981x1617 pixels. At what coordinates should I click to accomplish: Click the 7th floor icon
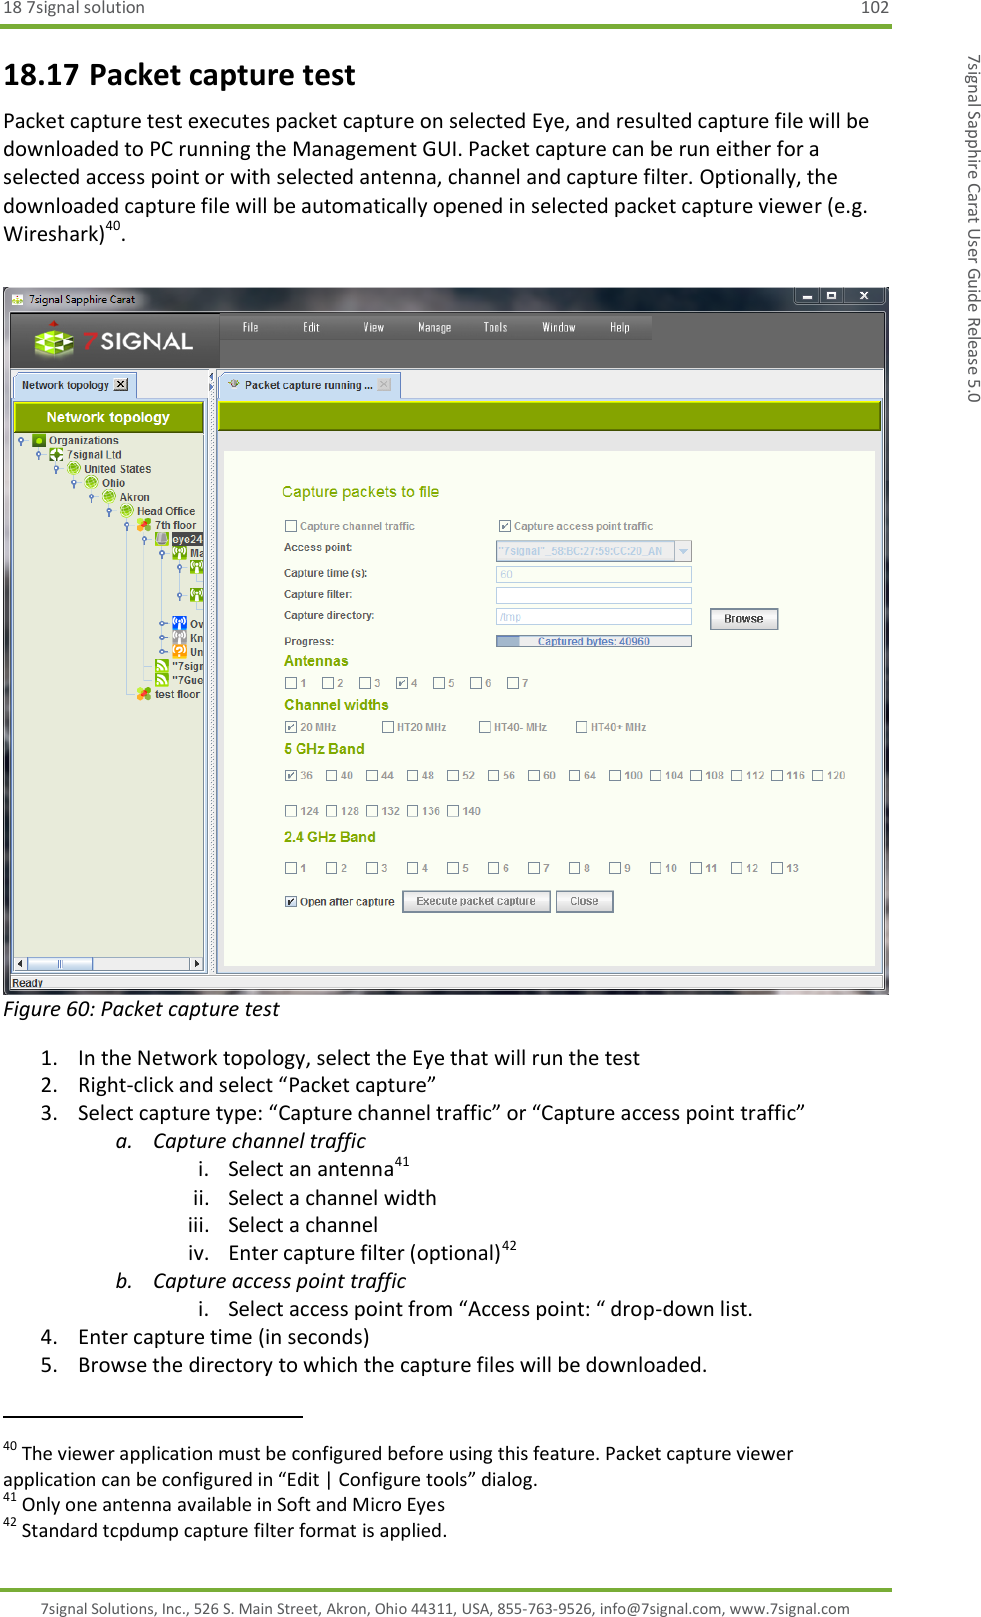[144, 524]
